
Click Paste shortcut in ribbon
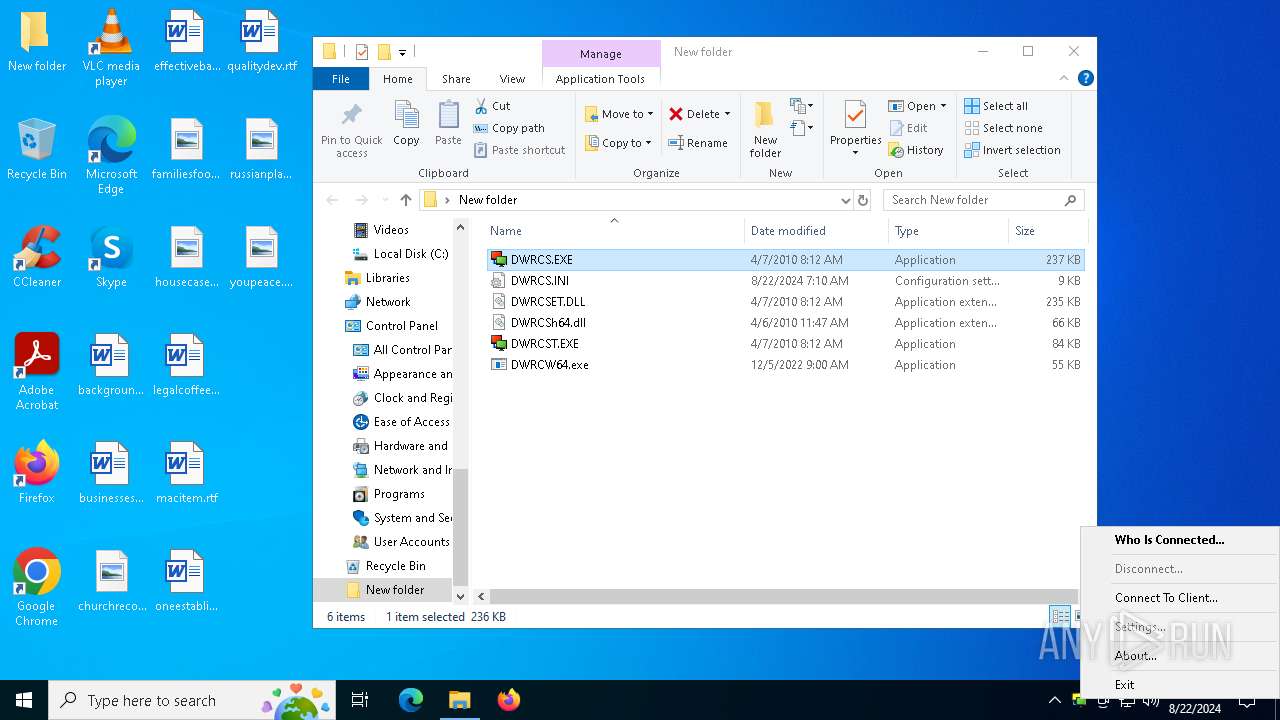(519, 150)
